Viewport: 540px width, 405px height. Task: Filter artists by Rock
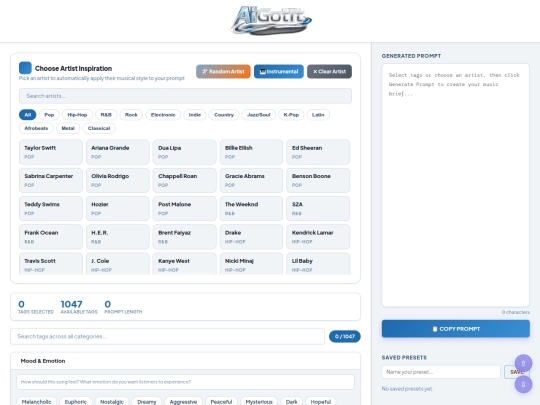pos(131,115)
